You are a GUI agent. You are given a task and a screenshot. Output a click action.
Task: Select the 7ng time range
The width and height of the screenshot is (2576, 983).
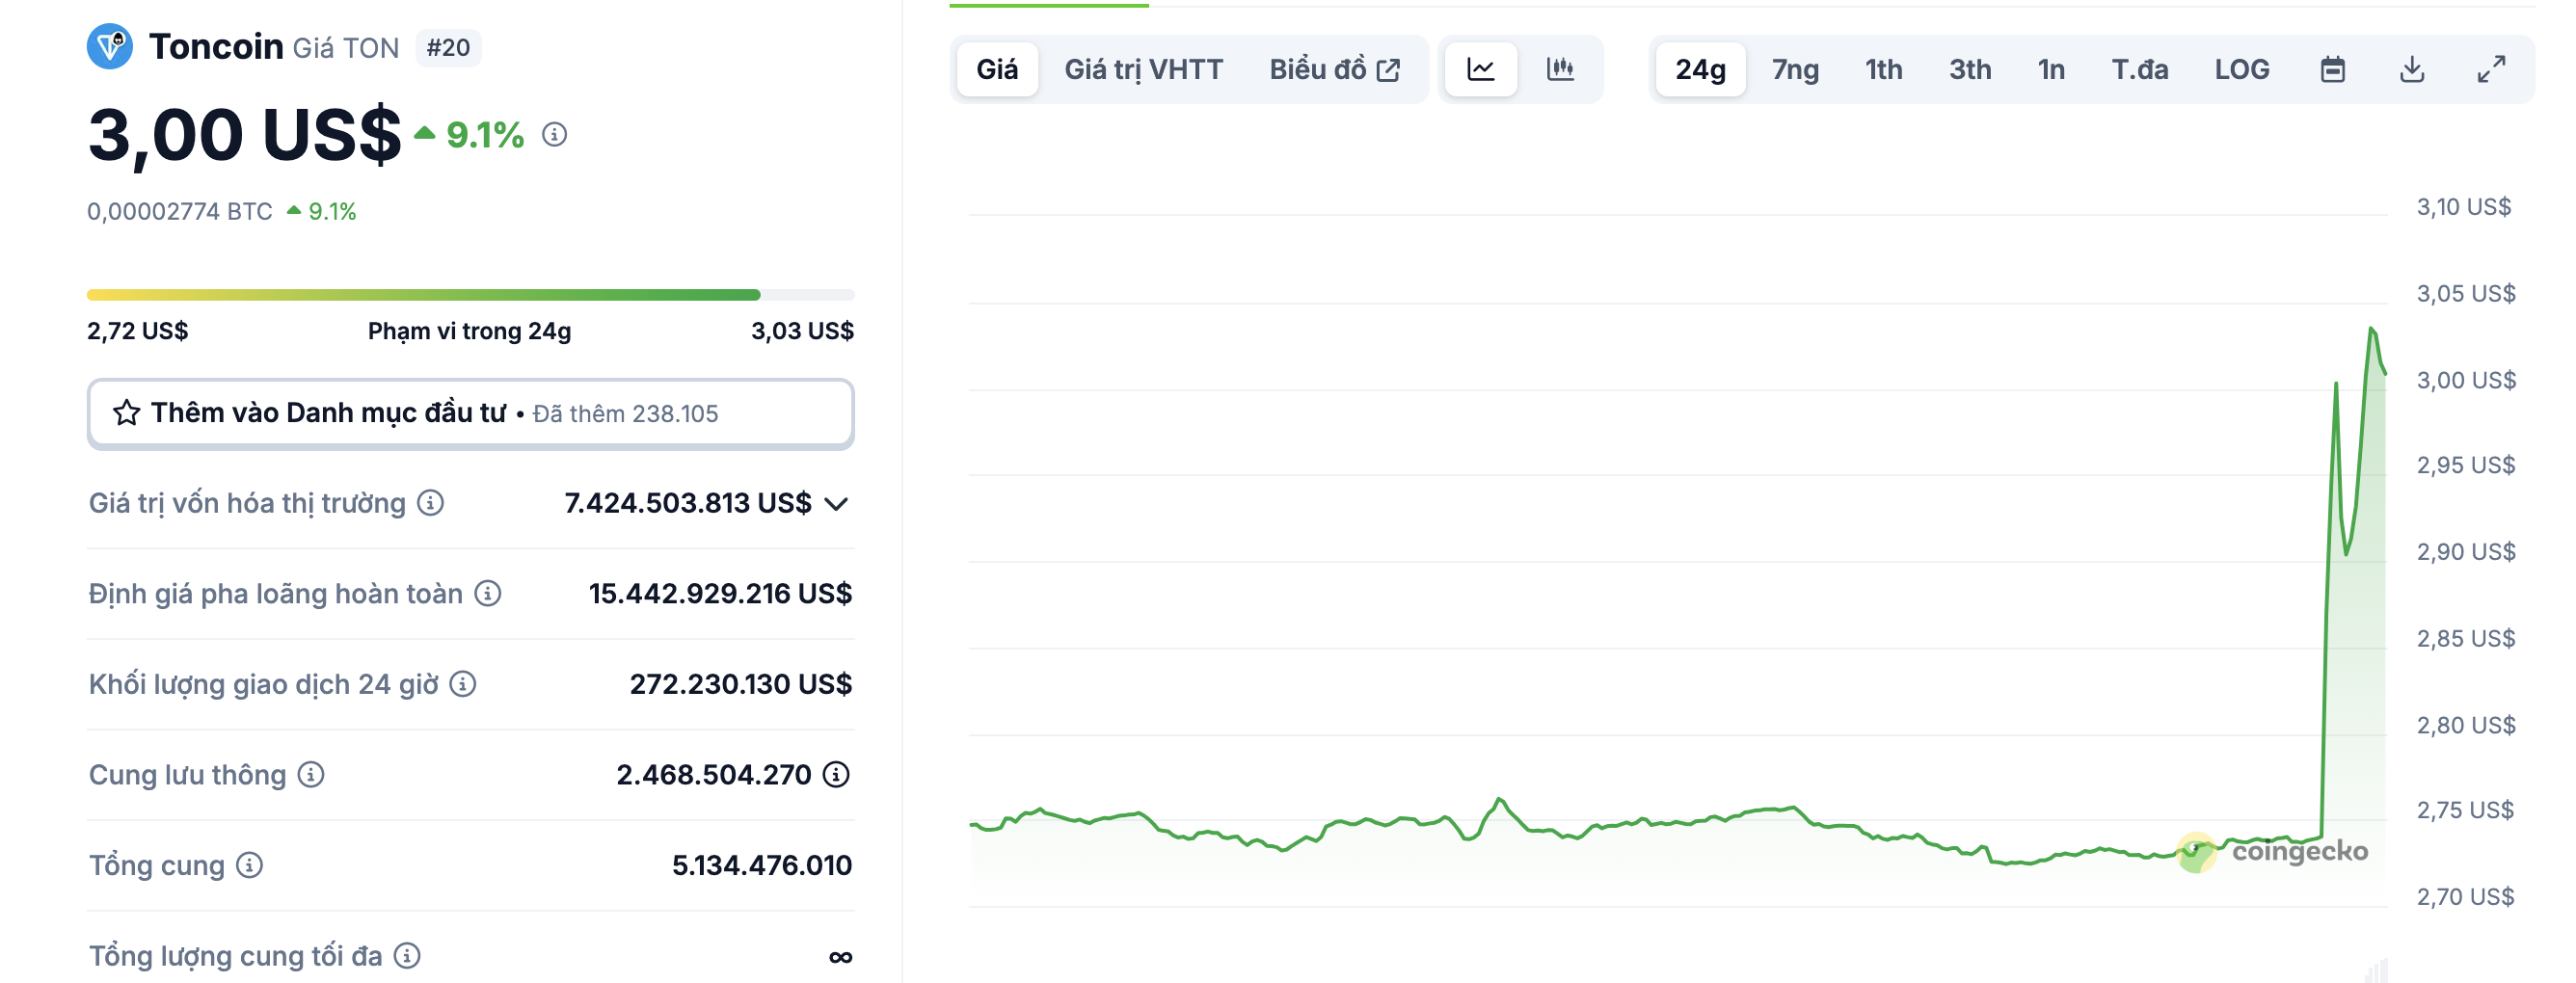click(x=1795, y=69)
